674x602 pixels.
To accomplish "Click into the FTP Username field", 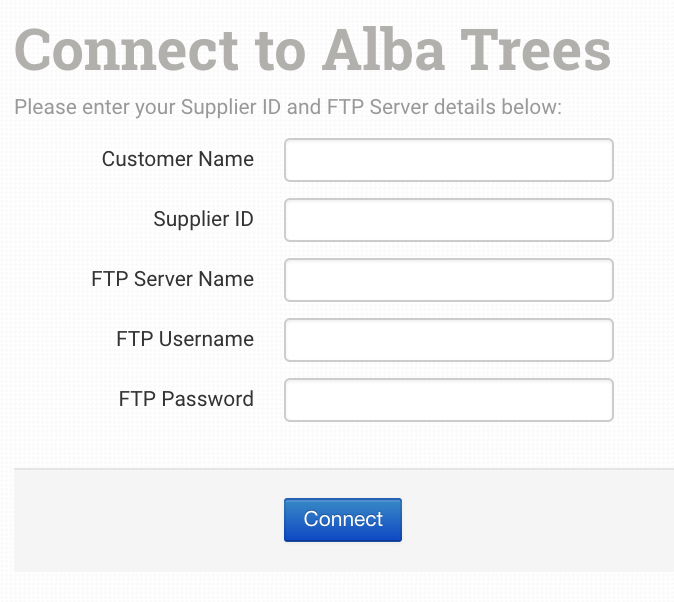I will click(448, 340).
